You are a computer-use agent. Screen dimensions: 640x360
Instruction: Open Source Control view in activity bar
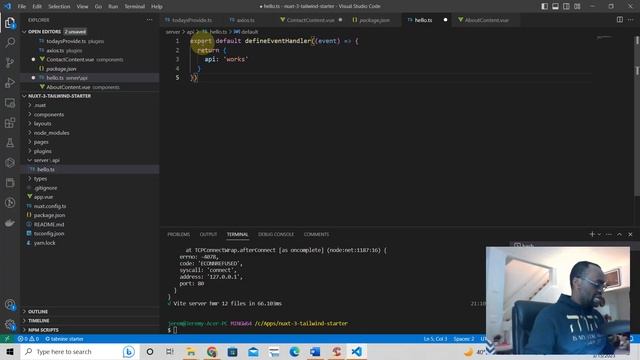[10, 62]
